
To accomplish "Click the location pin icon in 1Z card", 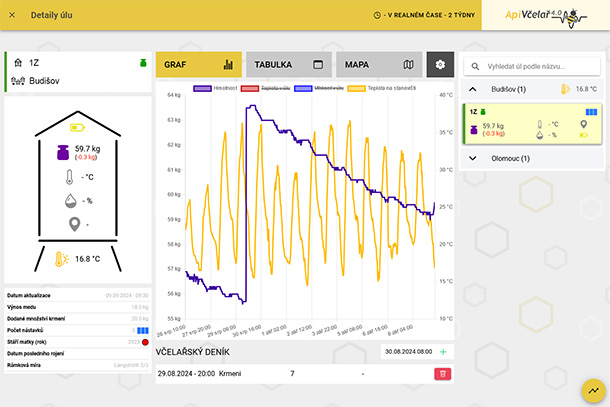I will click(x=583, y=124).
